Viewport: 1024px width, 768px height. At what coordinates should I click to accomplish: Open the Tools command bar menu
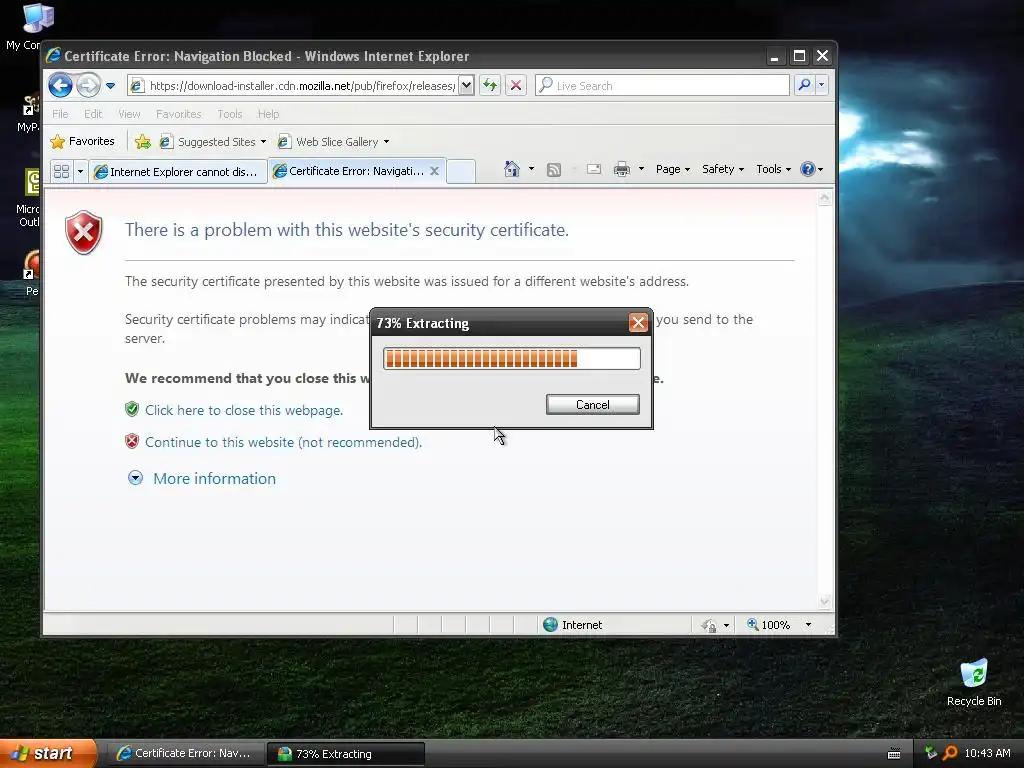click(773, 169)
